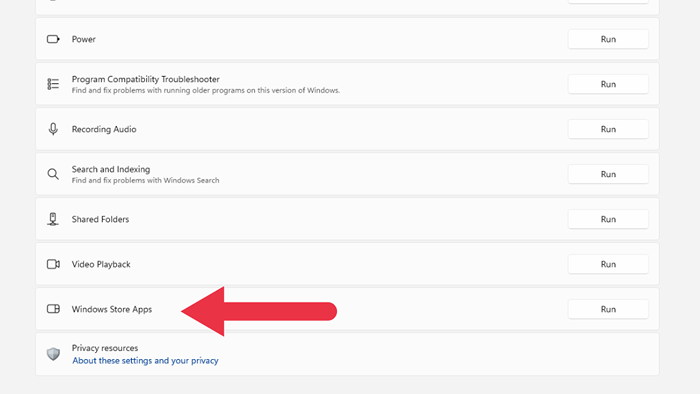This screenshot has width=700, height=394.
Task: Select the Video Playback row label
Action: pos(101,264)
